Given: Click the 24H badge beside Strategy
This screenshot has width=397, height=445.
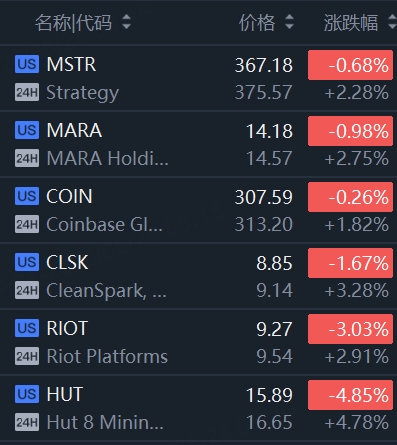Looking at the screenshot, I should click(27, 92).
